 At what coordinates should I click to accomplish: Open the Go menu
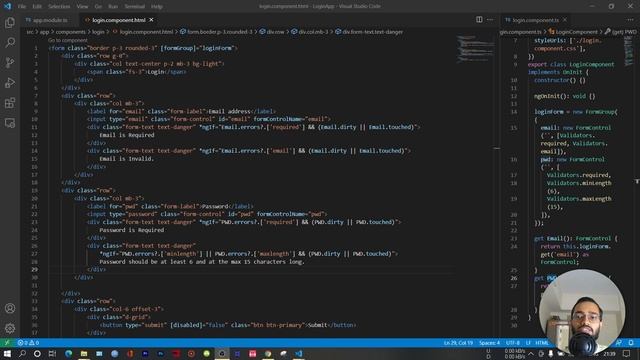pyautogui.click(x=98, y=7)
